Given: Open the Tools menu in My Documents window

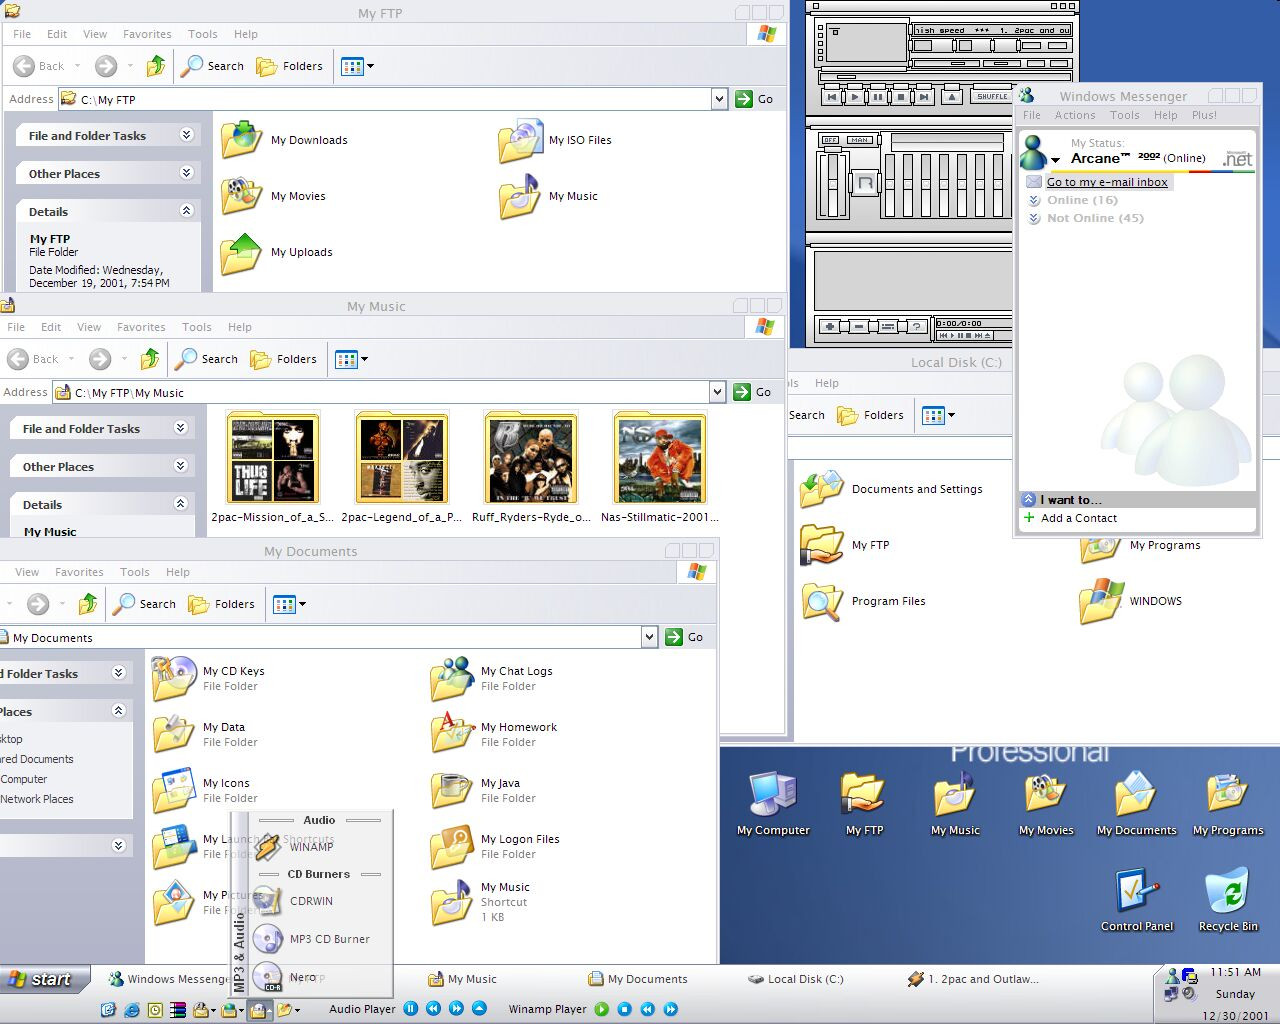Looking at the screenshot, I should [x=135, y=572].
